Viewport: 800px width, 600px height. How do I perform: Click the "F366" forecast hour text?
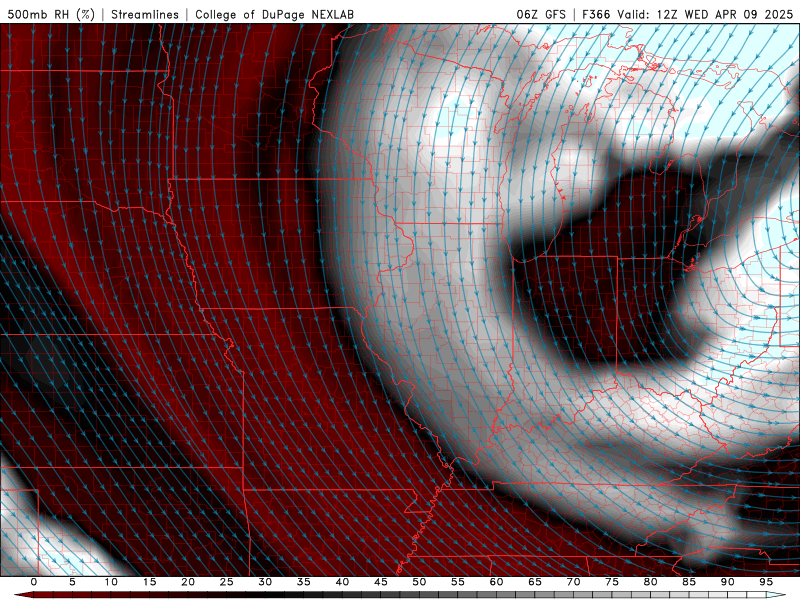tap(596, 14)
